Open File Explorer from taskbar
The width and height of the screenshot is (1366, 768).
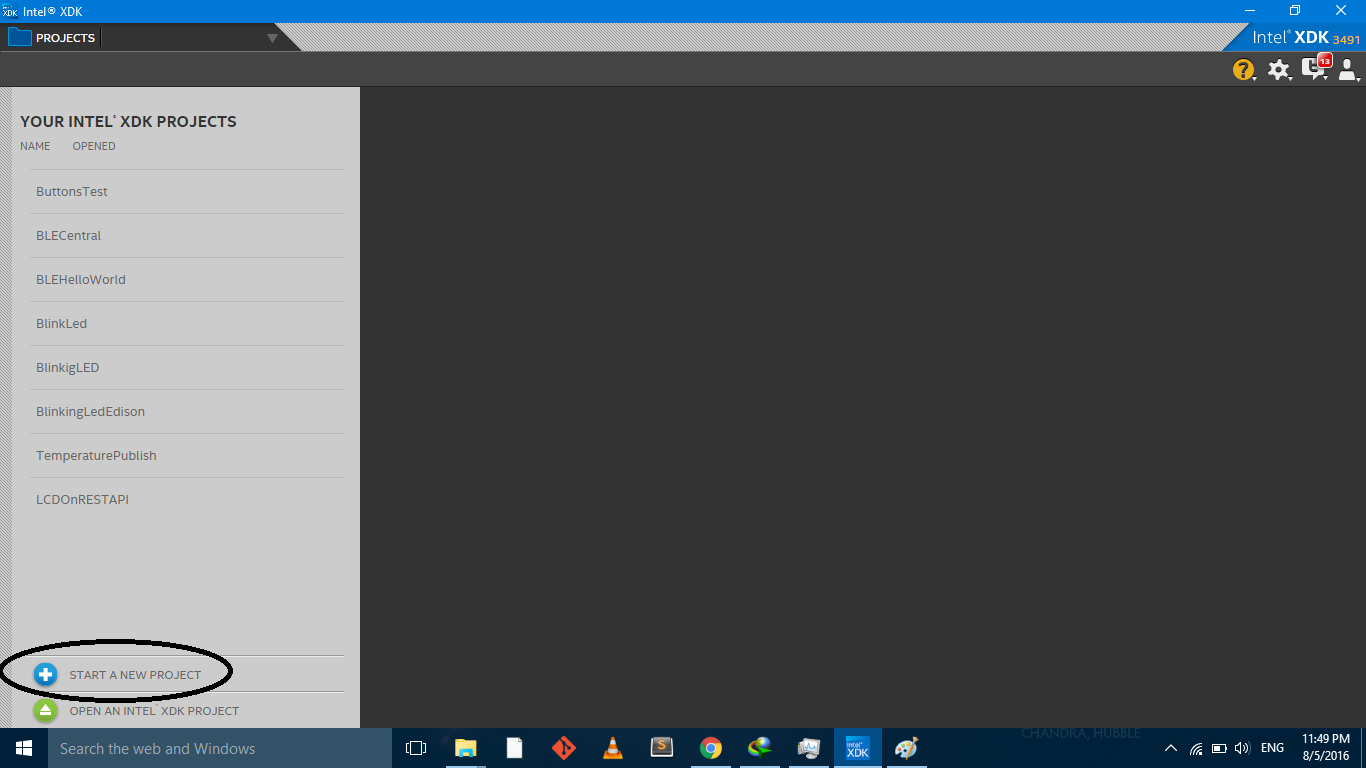pyautogui.click(x=465, y=748)
